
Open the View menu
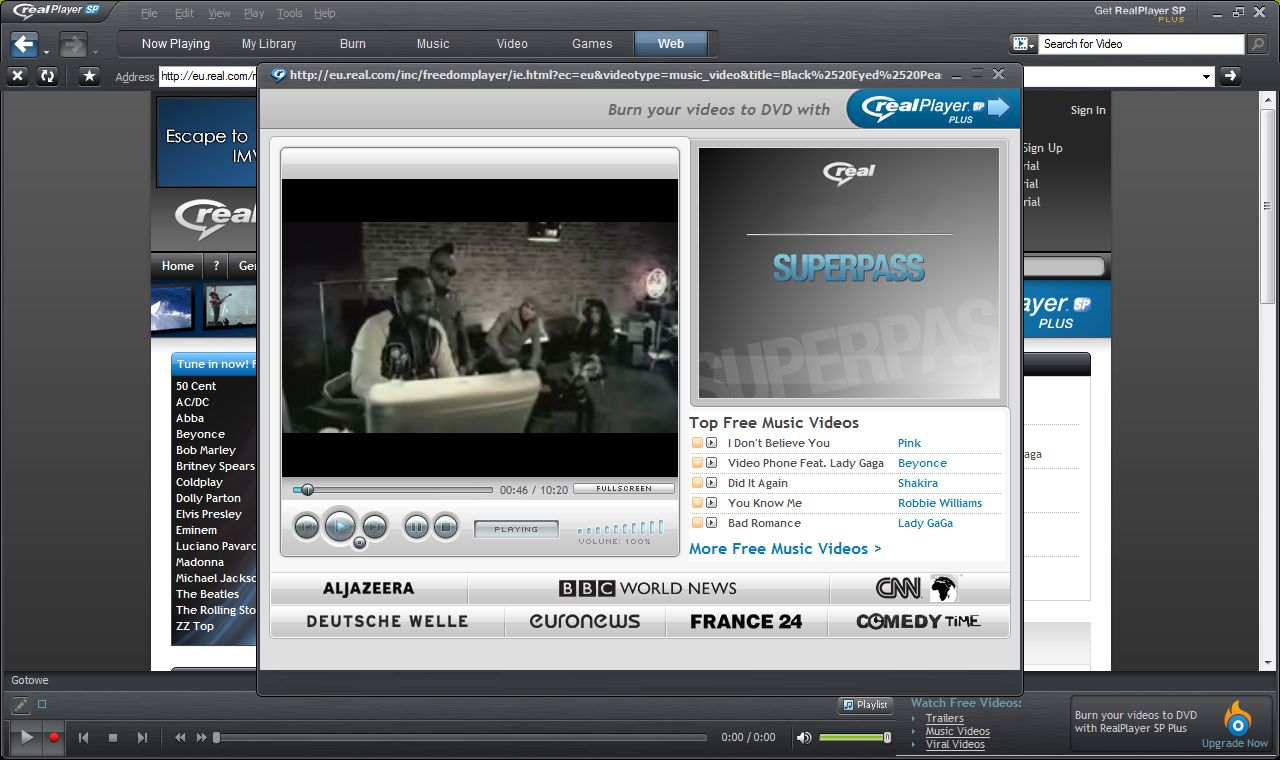(219, 14)
